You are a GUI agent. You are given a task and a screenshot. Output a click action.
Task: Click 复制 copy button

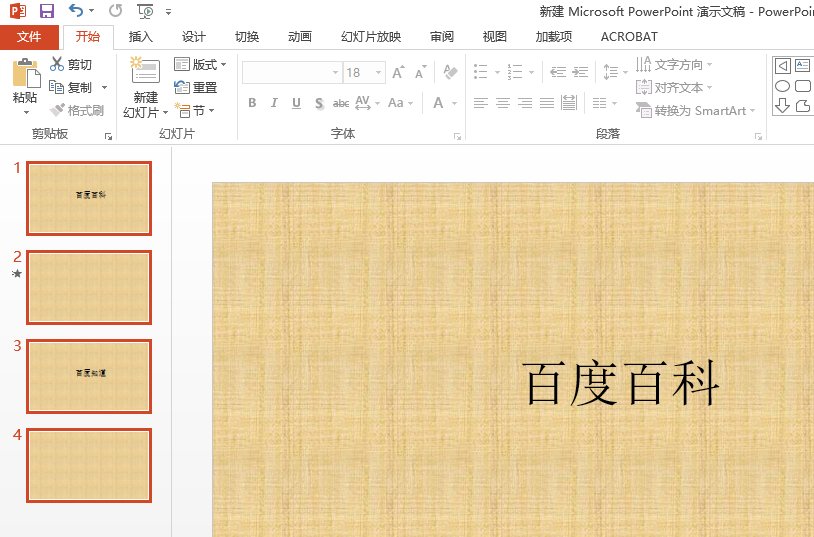[x=70, y=87]
